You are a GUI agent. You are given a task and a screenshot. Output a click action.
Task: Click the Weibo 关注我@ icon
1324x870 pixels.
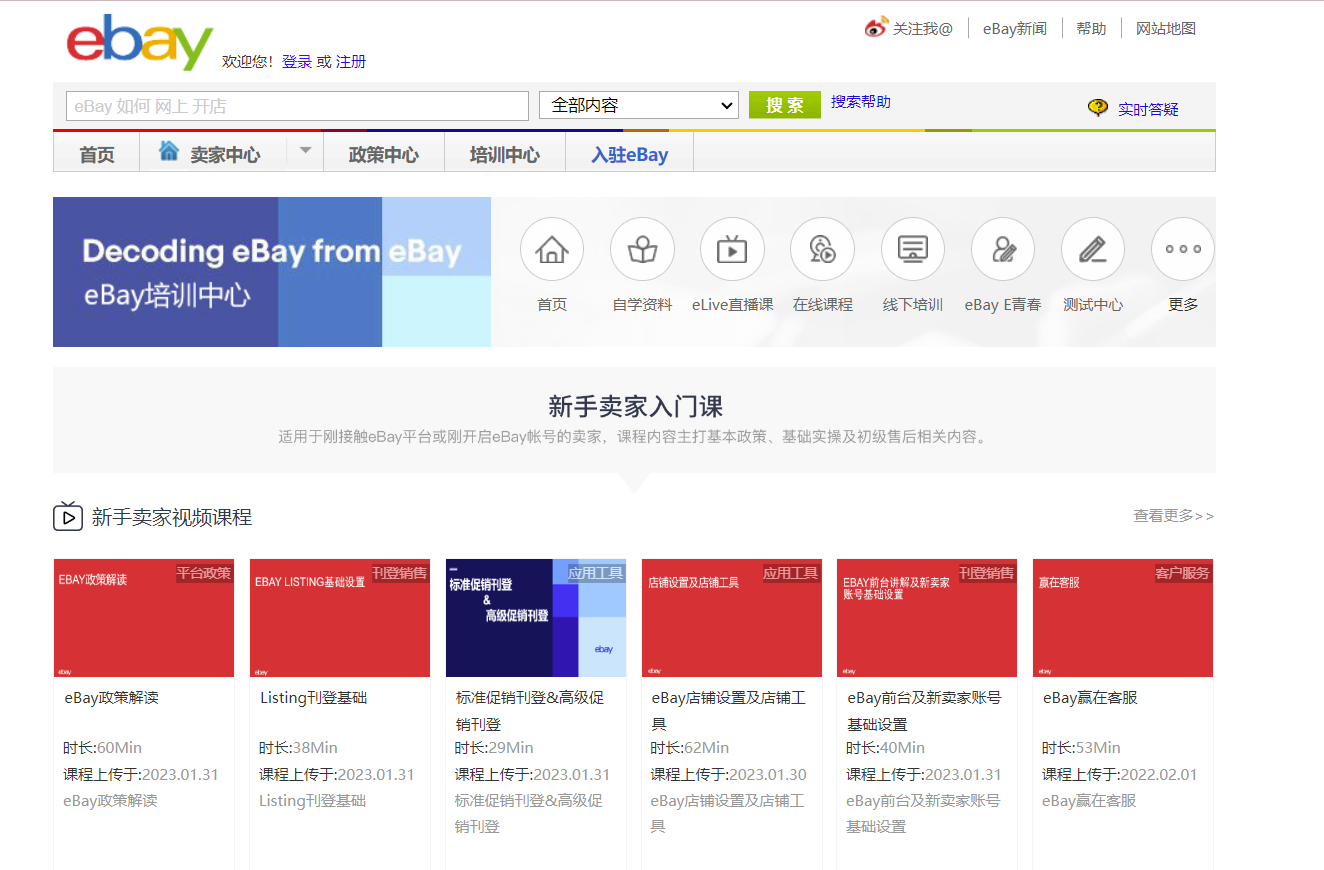coord(877,27)
